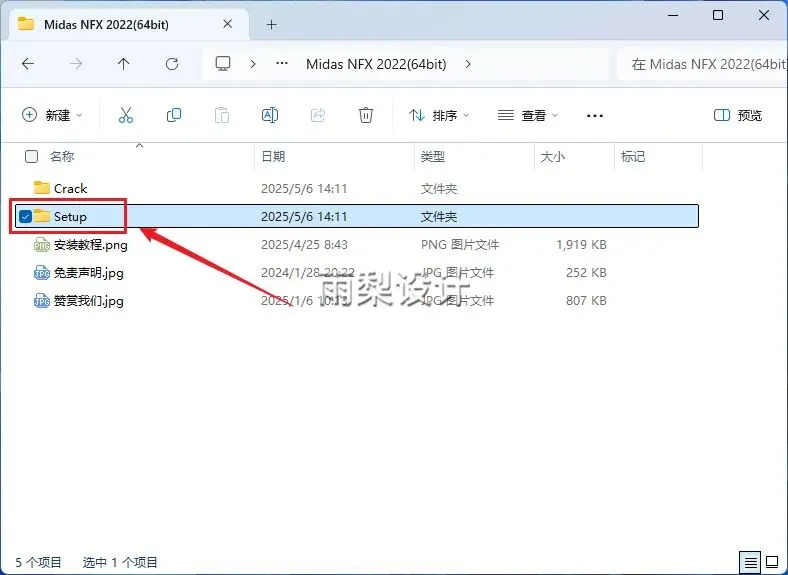Screen dimensions: 788x575
Task: Open the toolbar See more ellipsis
Action: click(595, 116)
